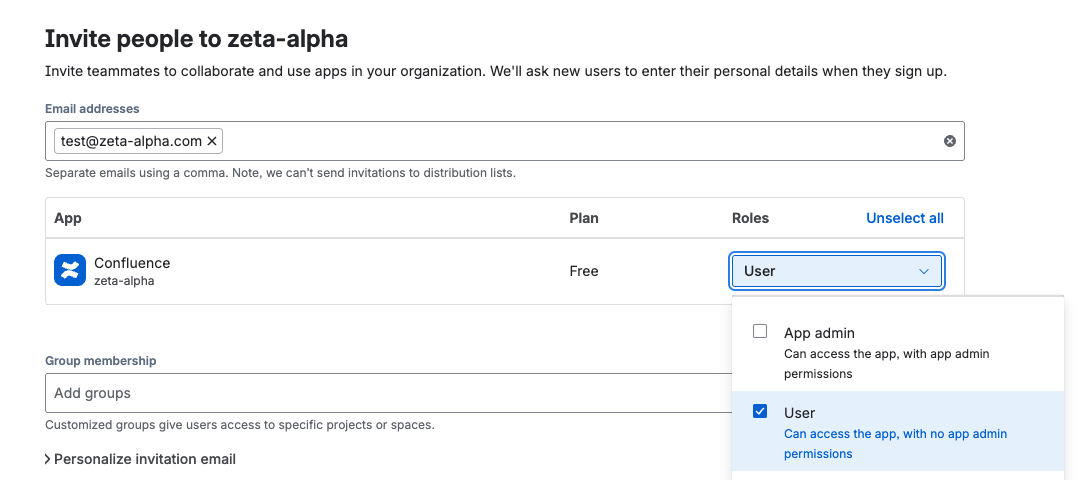
Task: Click the test@zeta-alpha.com email text
Action: coord(131,141)
